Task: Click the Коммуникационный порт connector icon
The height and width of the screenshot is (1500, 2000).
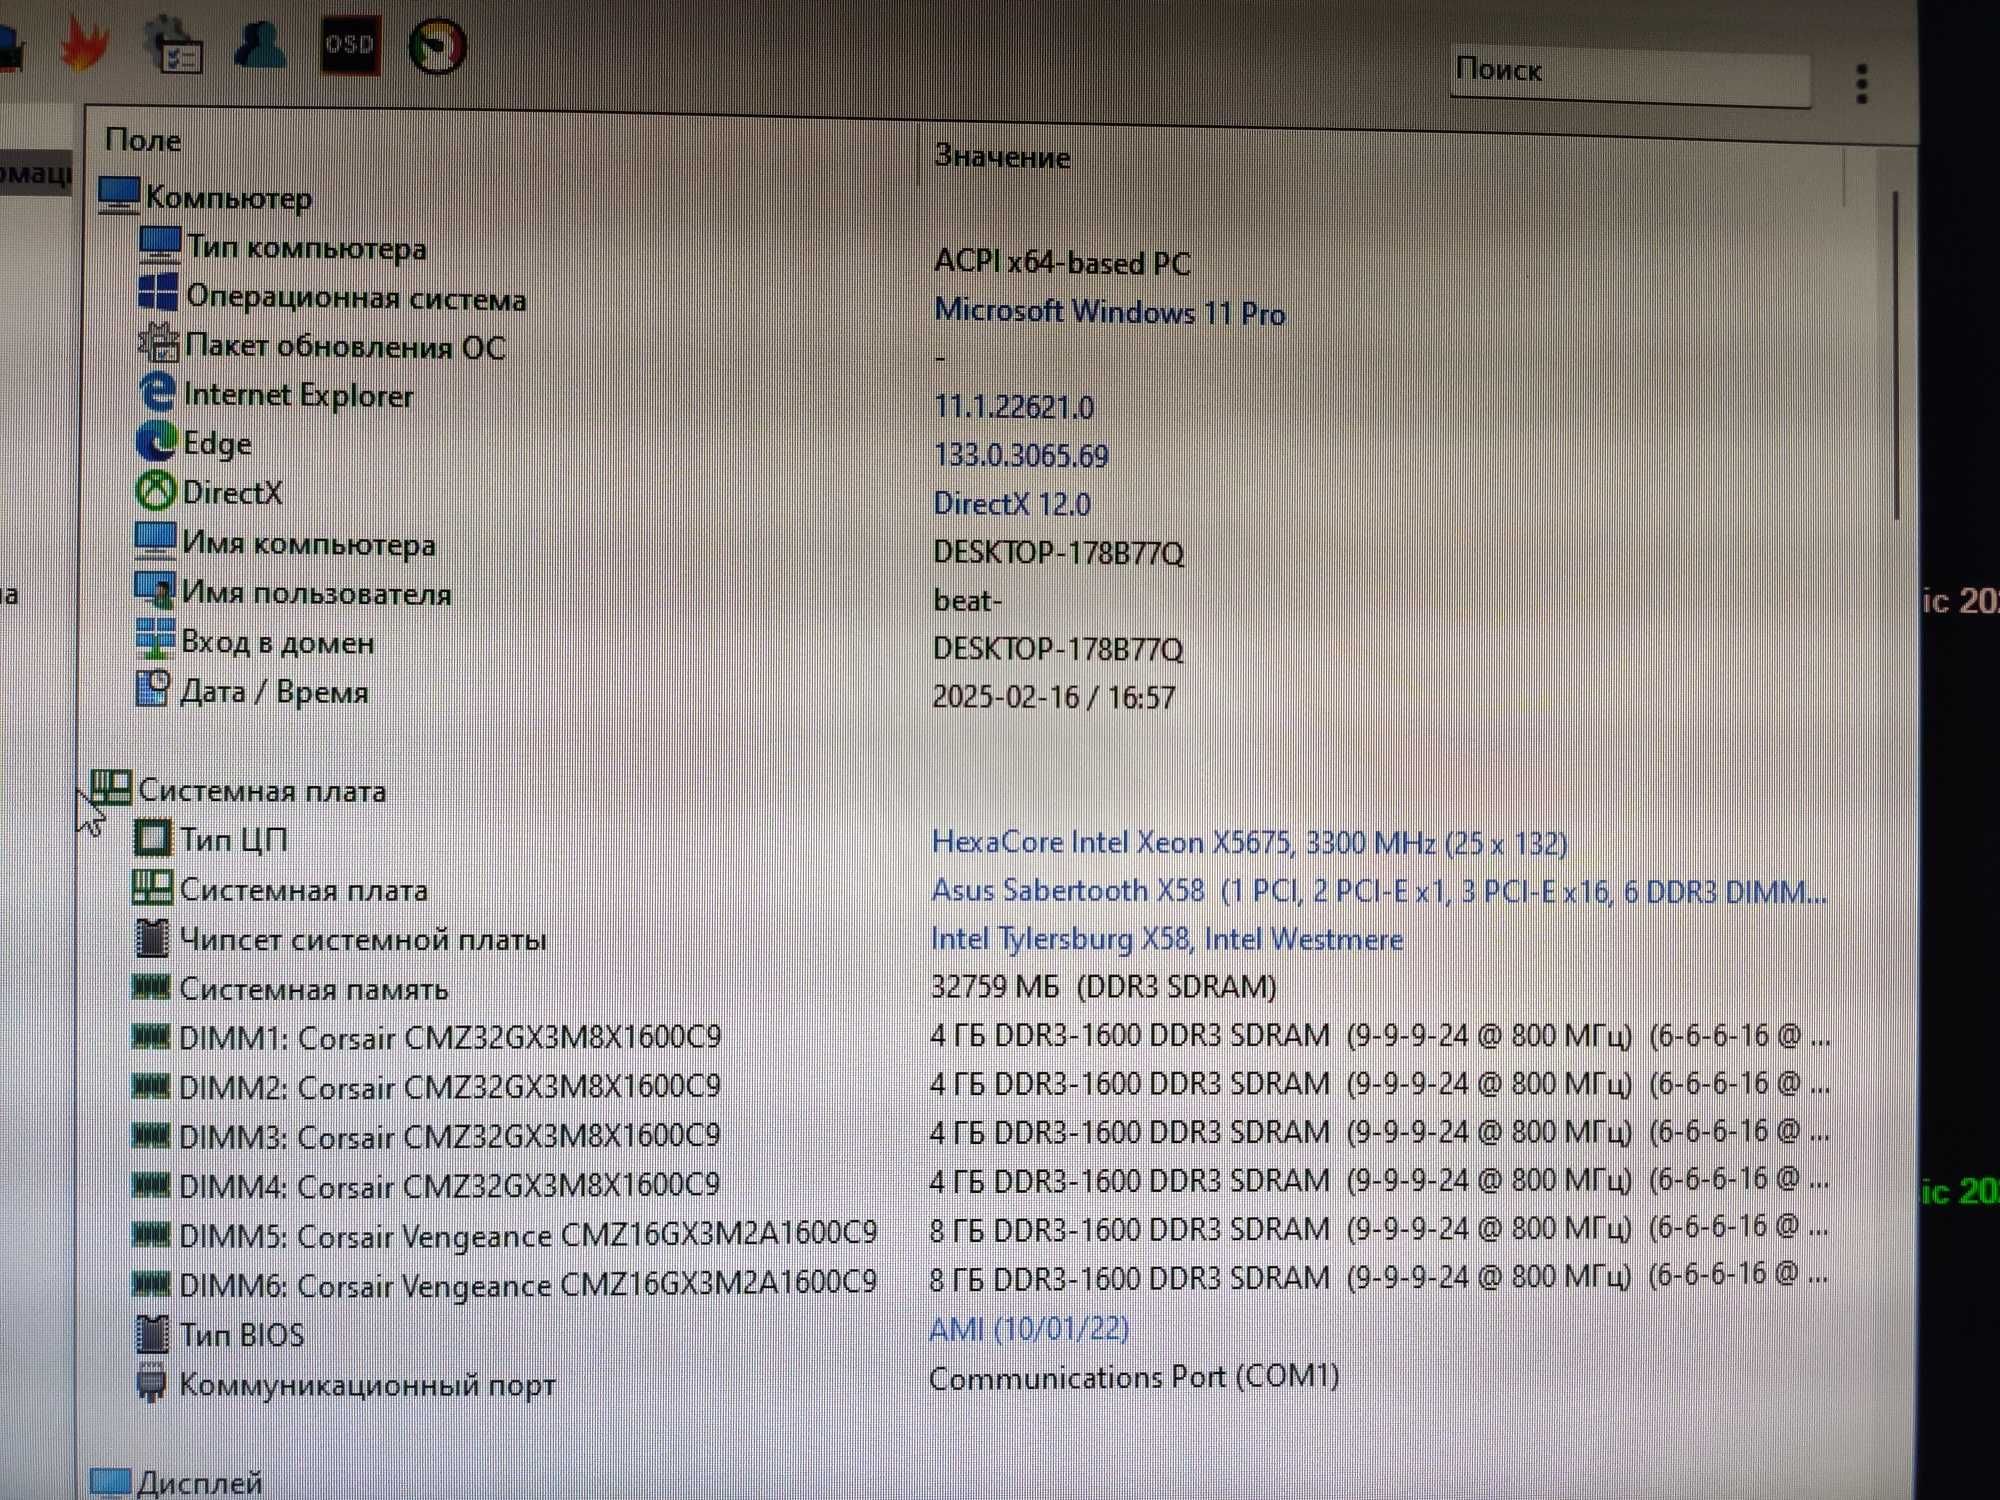Action: 151,1382
